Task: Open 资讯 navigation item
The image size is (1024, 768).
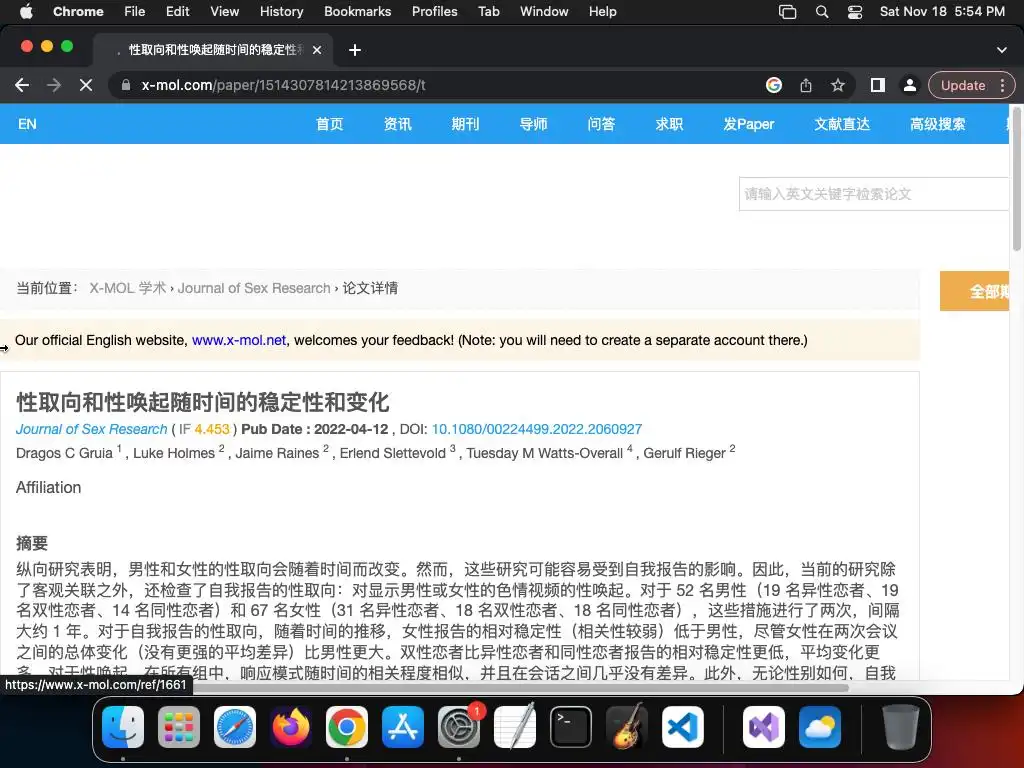Action: [x=397, y=124]
